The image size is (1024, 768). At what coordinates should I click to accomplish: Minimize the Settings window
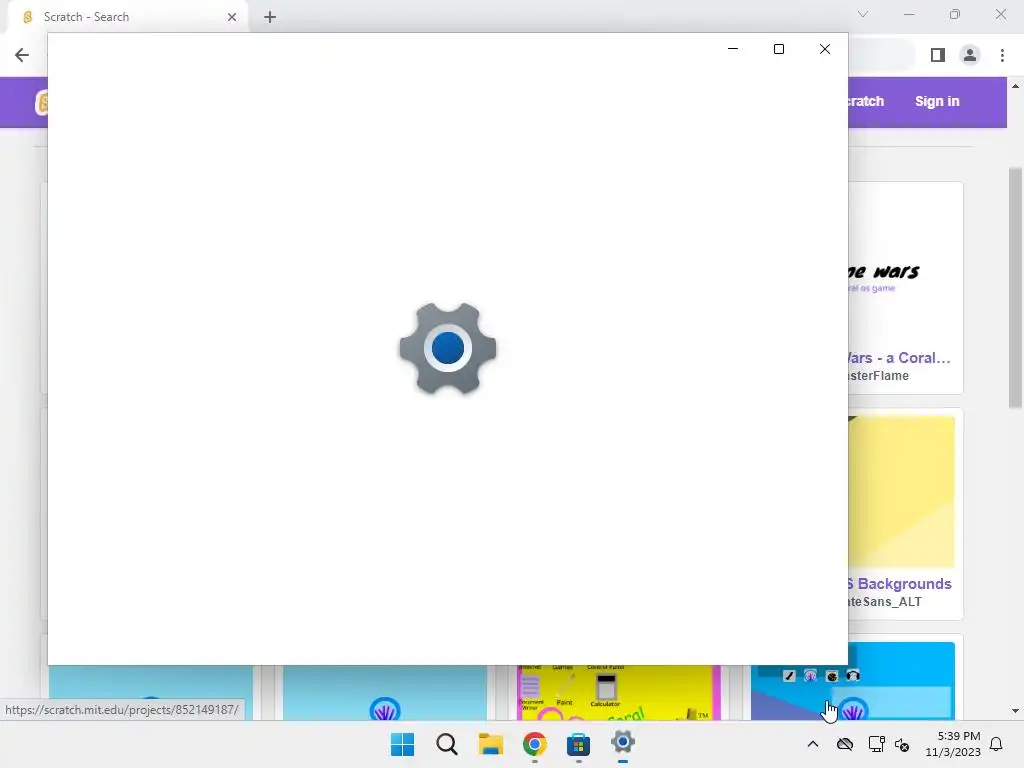733,49
